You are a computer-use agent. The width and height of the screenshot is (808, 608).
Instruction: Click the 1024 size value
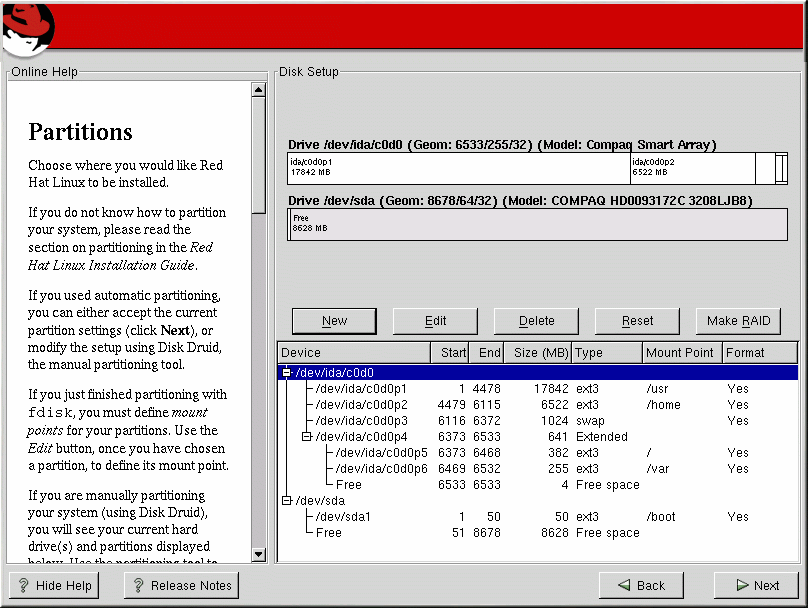(554, 420)
